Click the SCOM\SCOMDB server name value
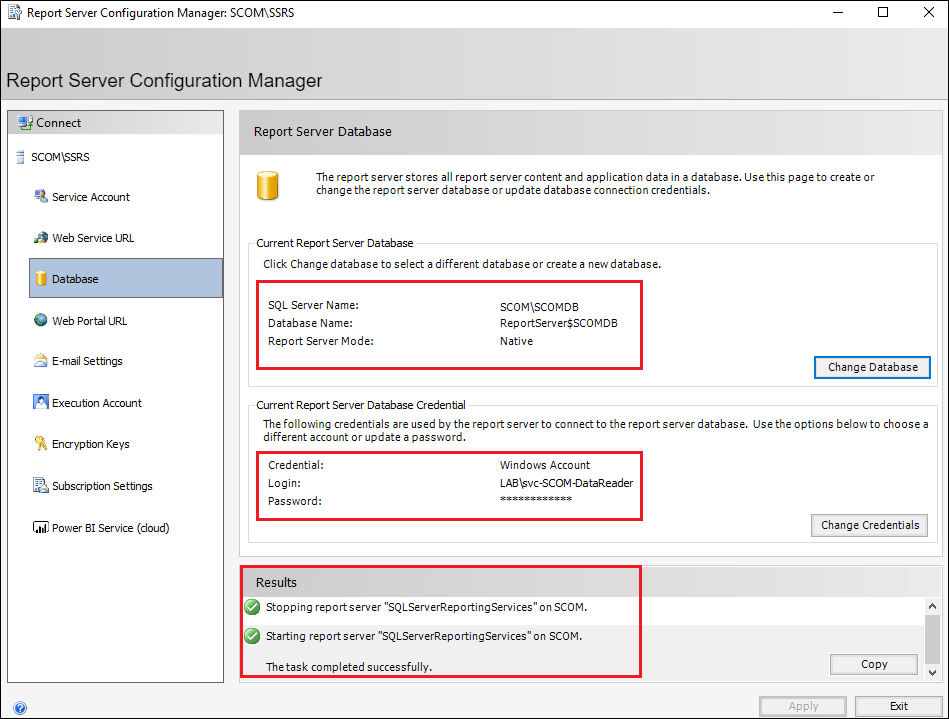 (539, 307)
